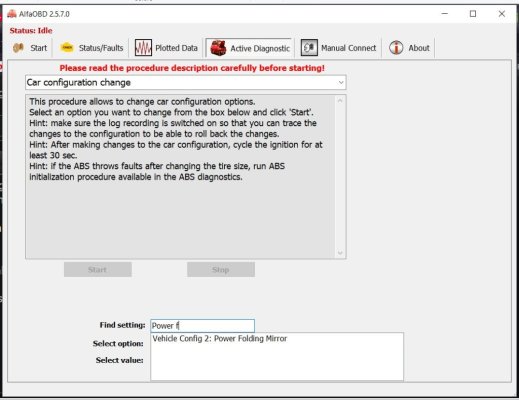This screenshot has width=519, height=400.
Task: Click the 'Select option:' label
Action: 118,344
